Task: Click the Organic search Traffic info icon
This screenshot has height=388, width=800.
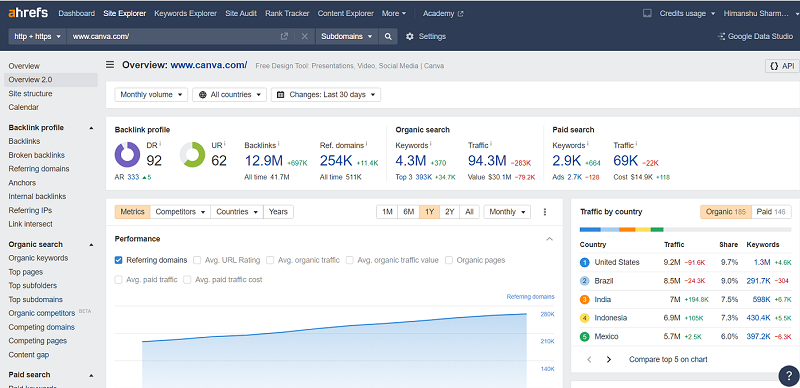Action: pyautogui.click(x=491, y=144)
